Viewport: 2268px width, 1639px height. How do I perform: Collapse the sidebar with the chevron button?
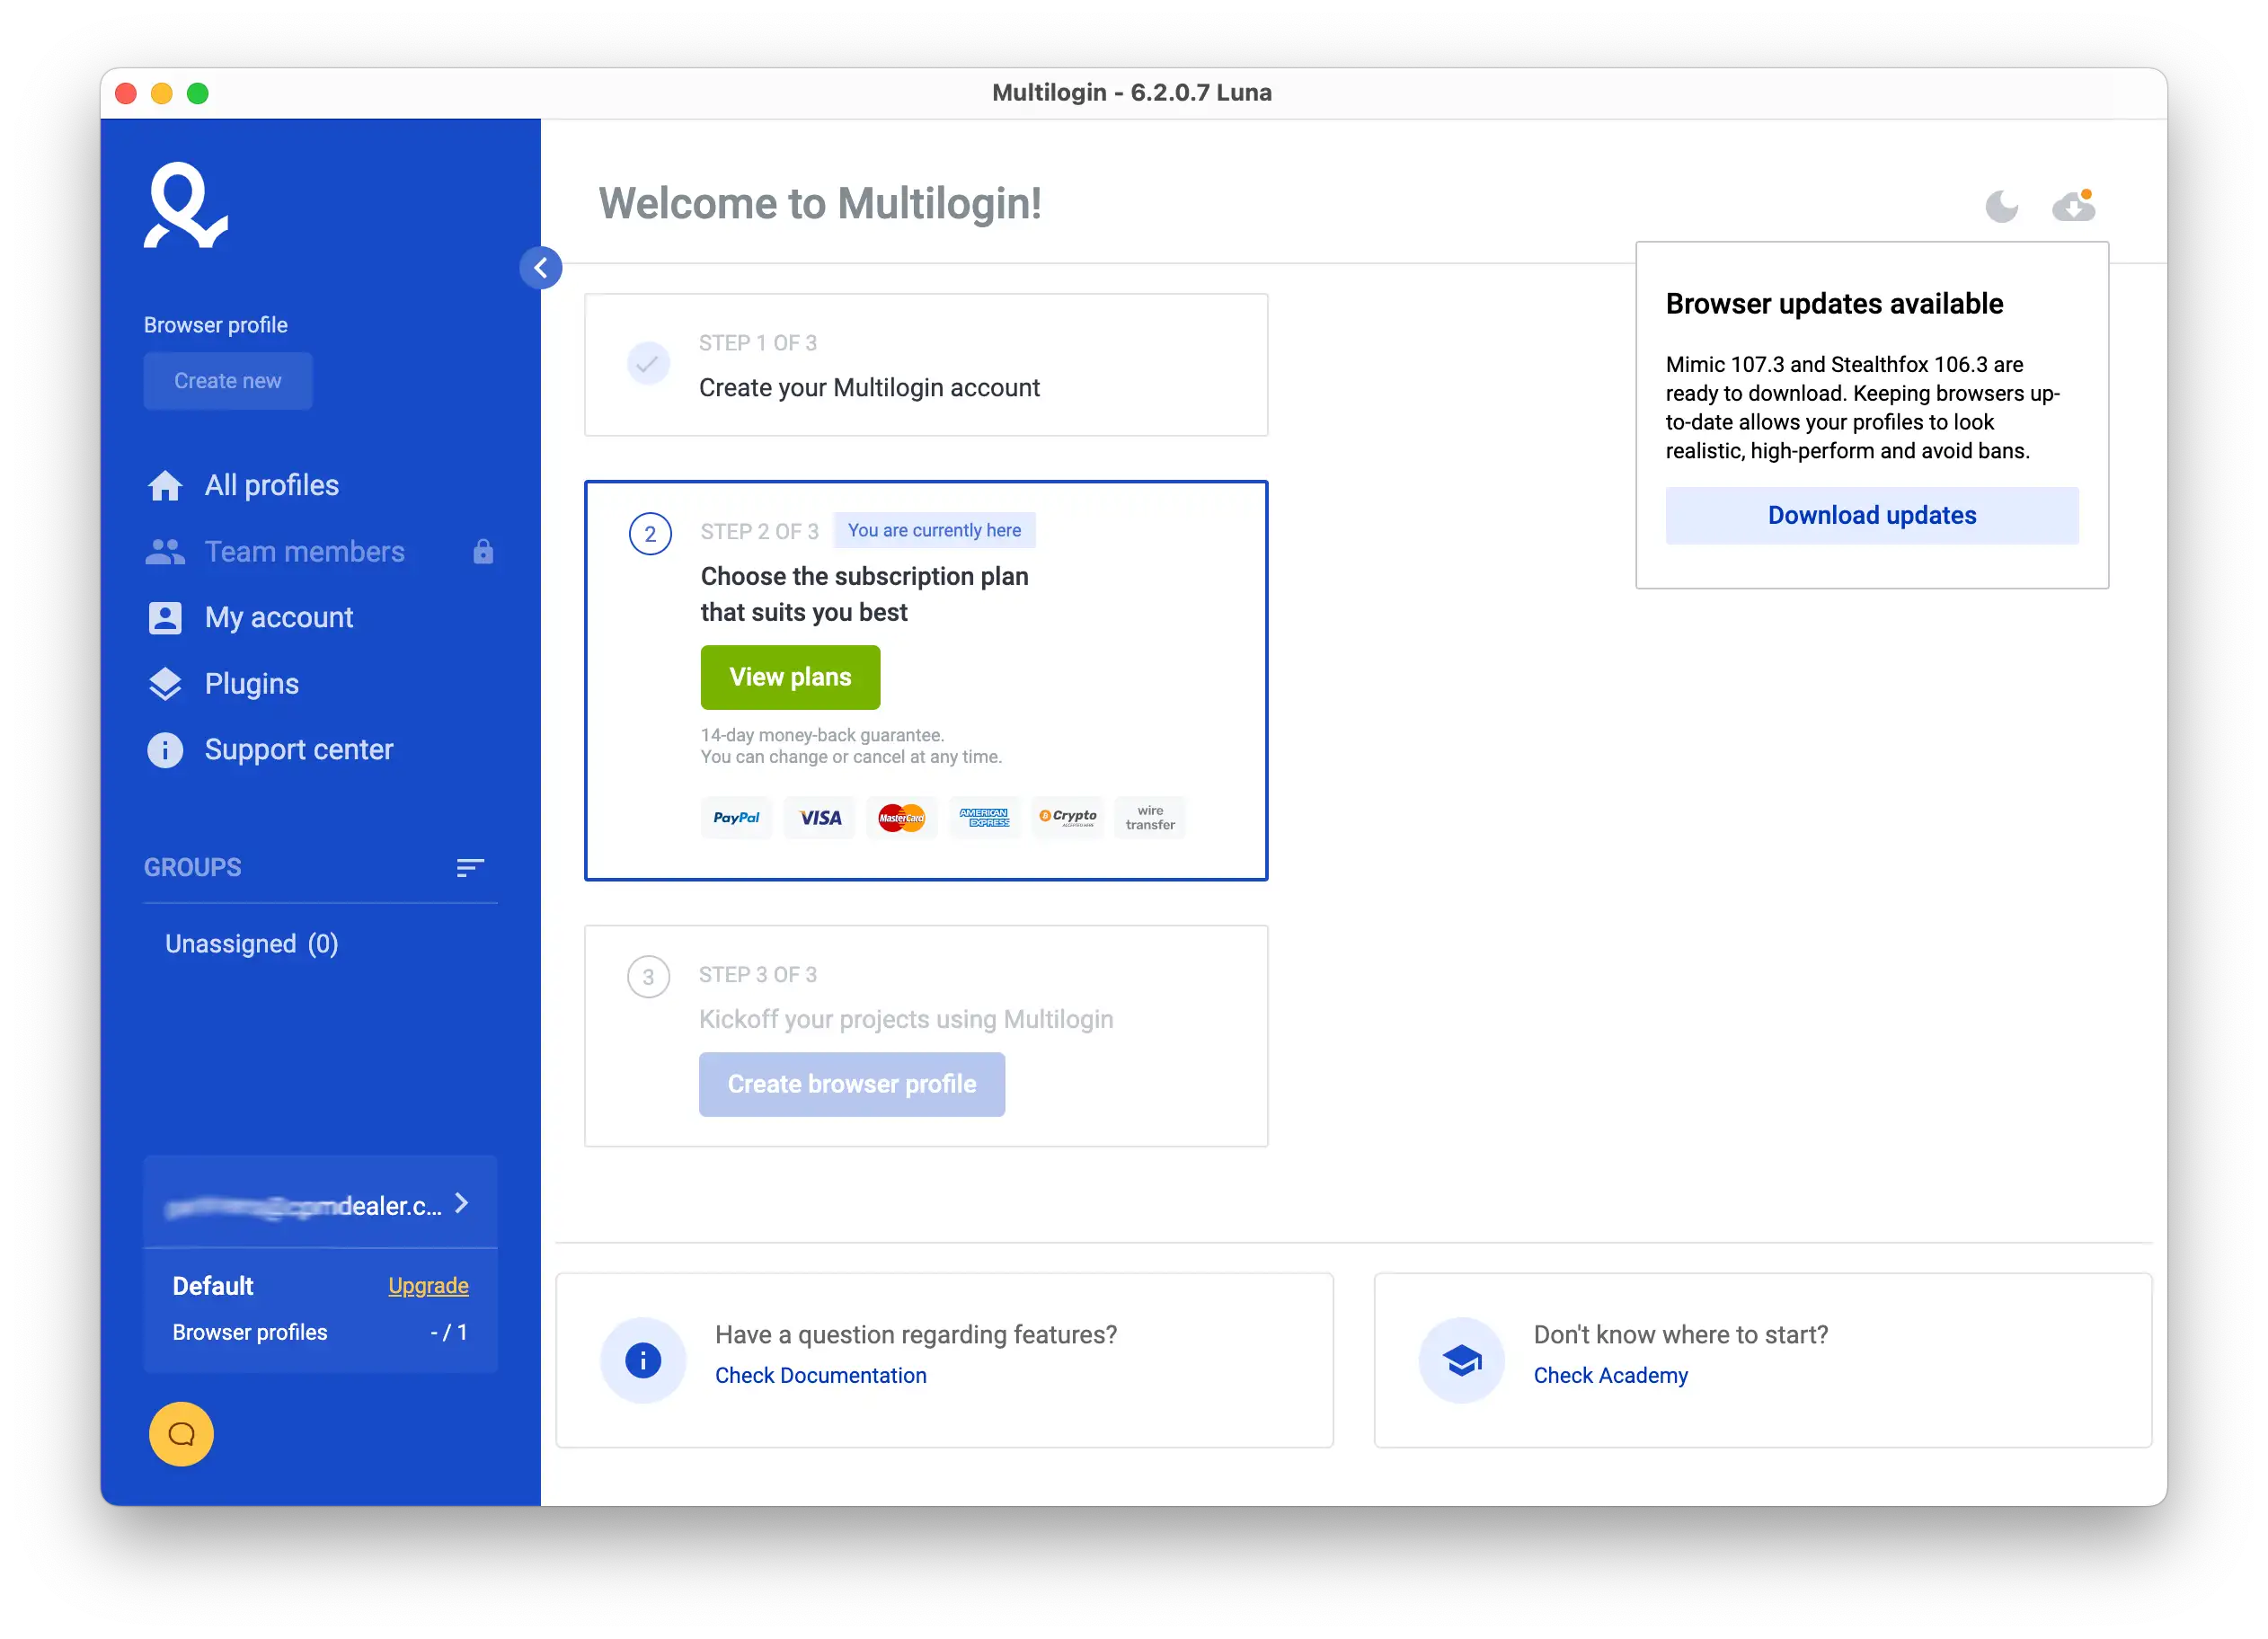click(541, 268)
